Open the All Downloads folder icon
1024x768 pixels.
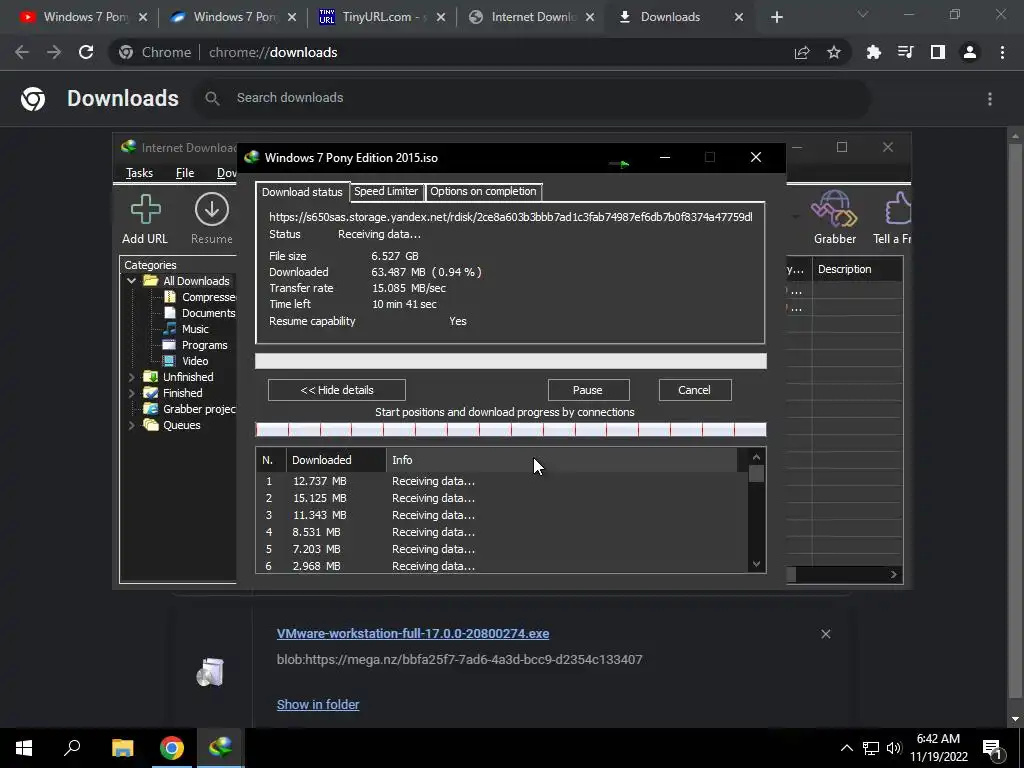coord(151,281)
